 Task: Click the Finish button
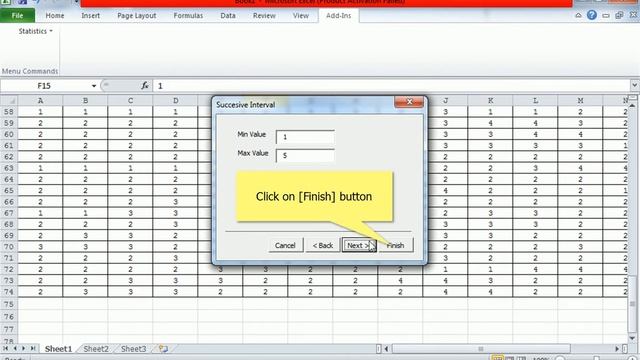(x=396, y=245)
